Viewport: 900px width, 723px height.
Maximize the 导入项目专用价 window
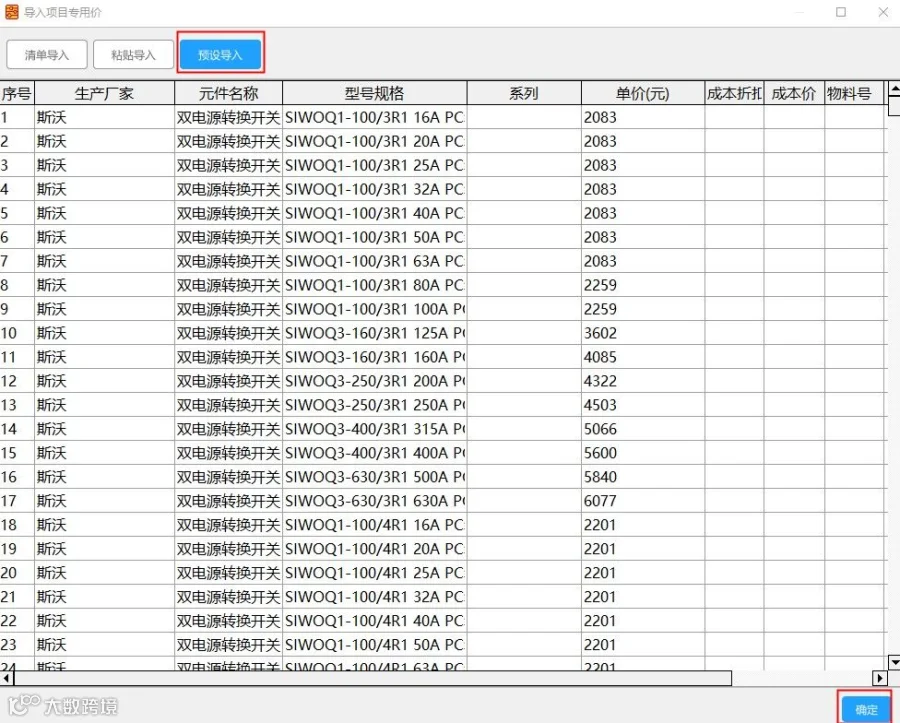(x=841, y=12)
